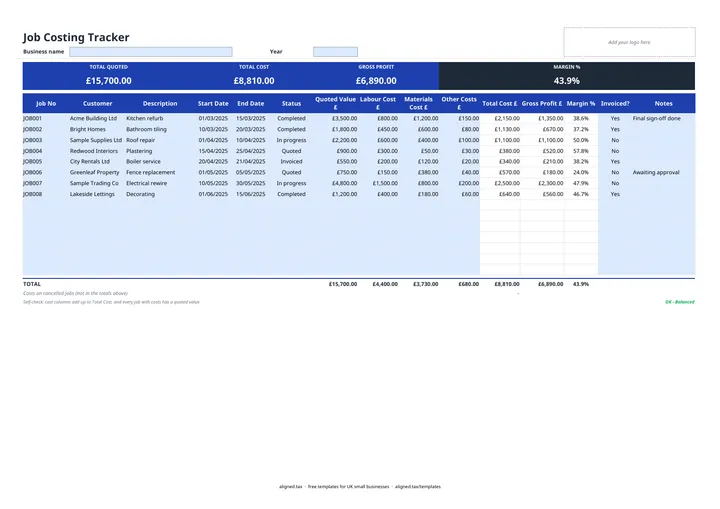Screen dimensions: 720x509
Task: Select the Total Quoted £15,700.00 summary value
Action: (x=108, y=81)
